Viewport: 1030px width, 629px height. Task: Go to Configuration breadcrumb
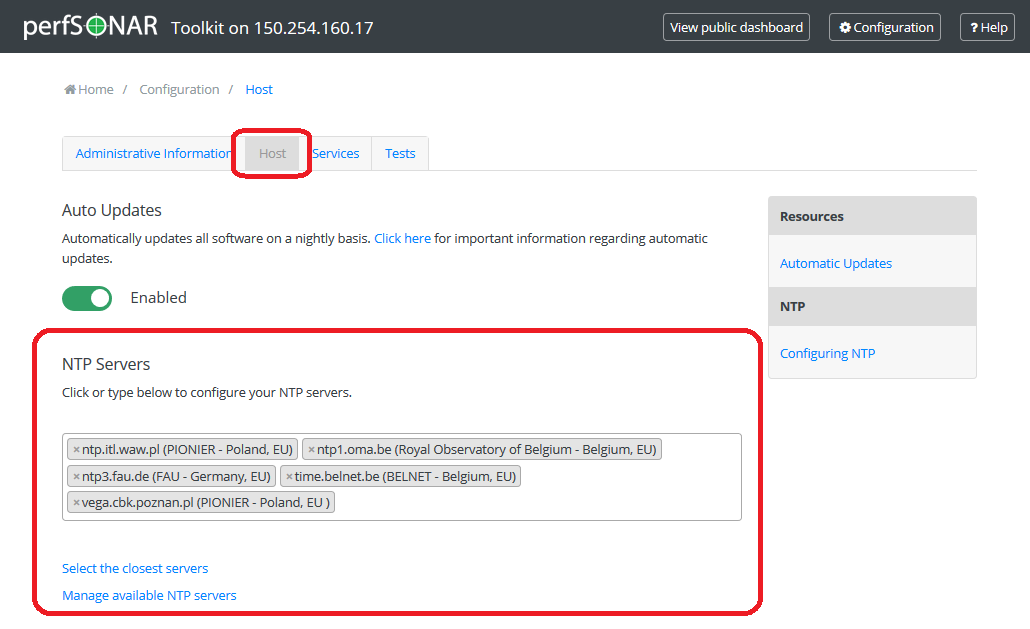[x=179, y=89]
